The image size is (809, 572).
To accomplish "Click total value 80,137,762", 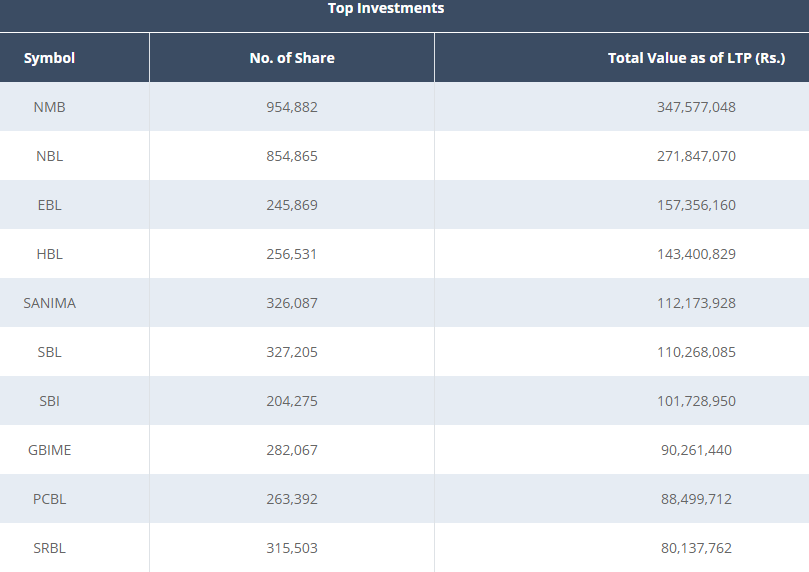I will (697, 548).
